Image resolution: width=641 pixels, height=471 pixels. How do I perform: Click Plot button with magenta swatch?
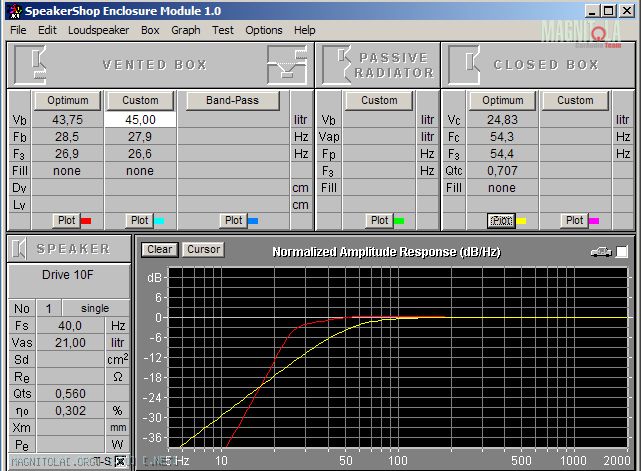click(575, 220)
